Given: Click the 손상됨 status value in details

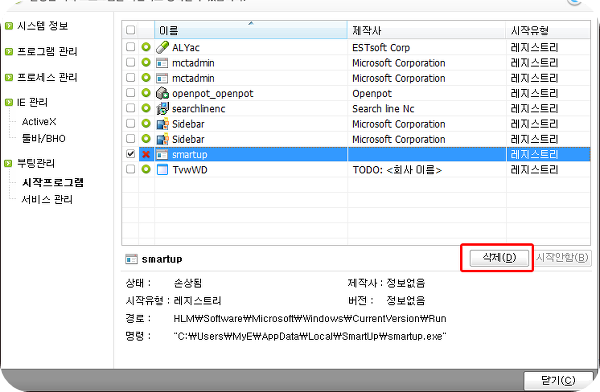Looking at the screenshot, I should pos(188,283).
